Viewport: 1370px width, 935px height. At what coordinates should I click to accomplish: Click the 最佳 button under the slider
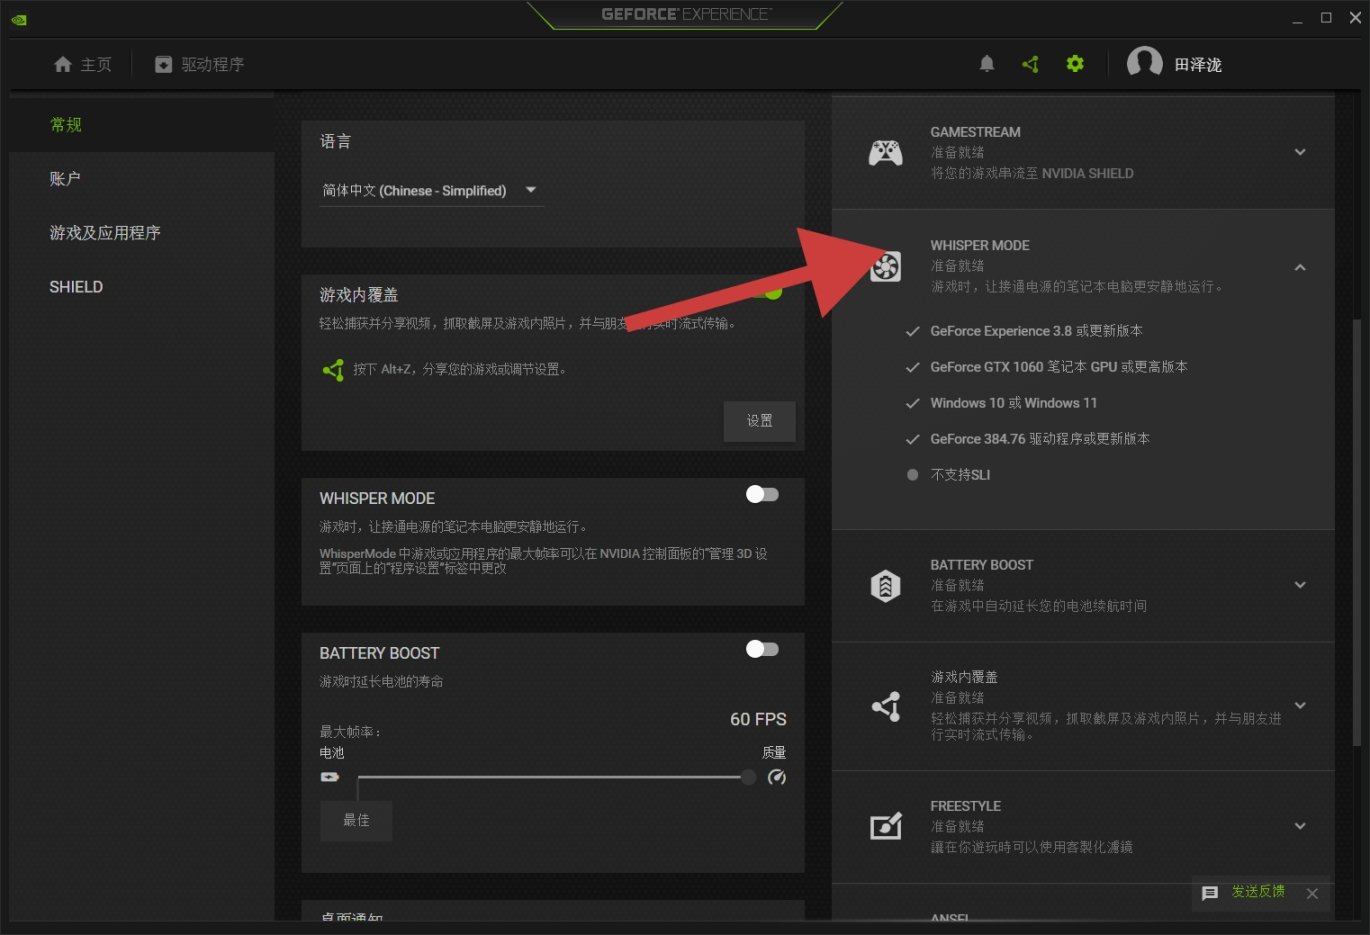point(356,820)
